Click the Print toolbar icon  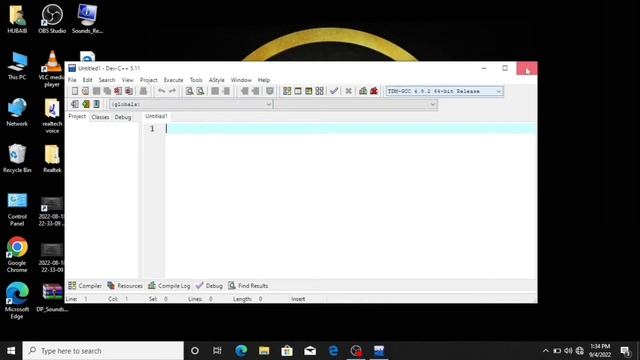[143, 91]
